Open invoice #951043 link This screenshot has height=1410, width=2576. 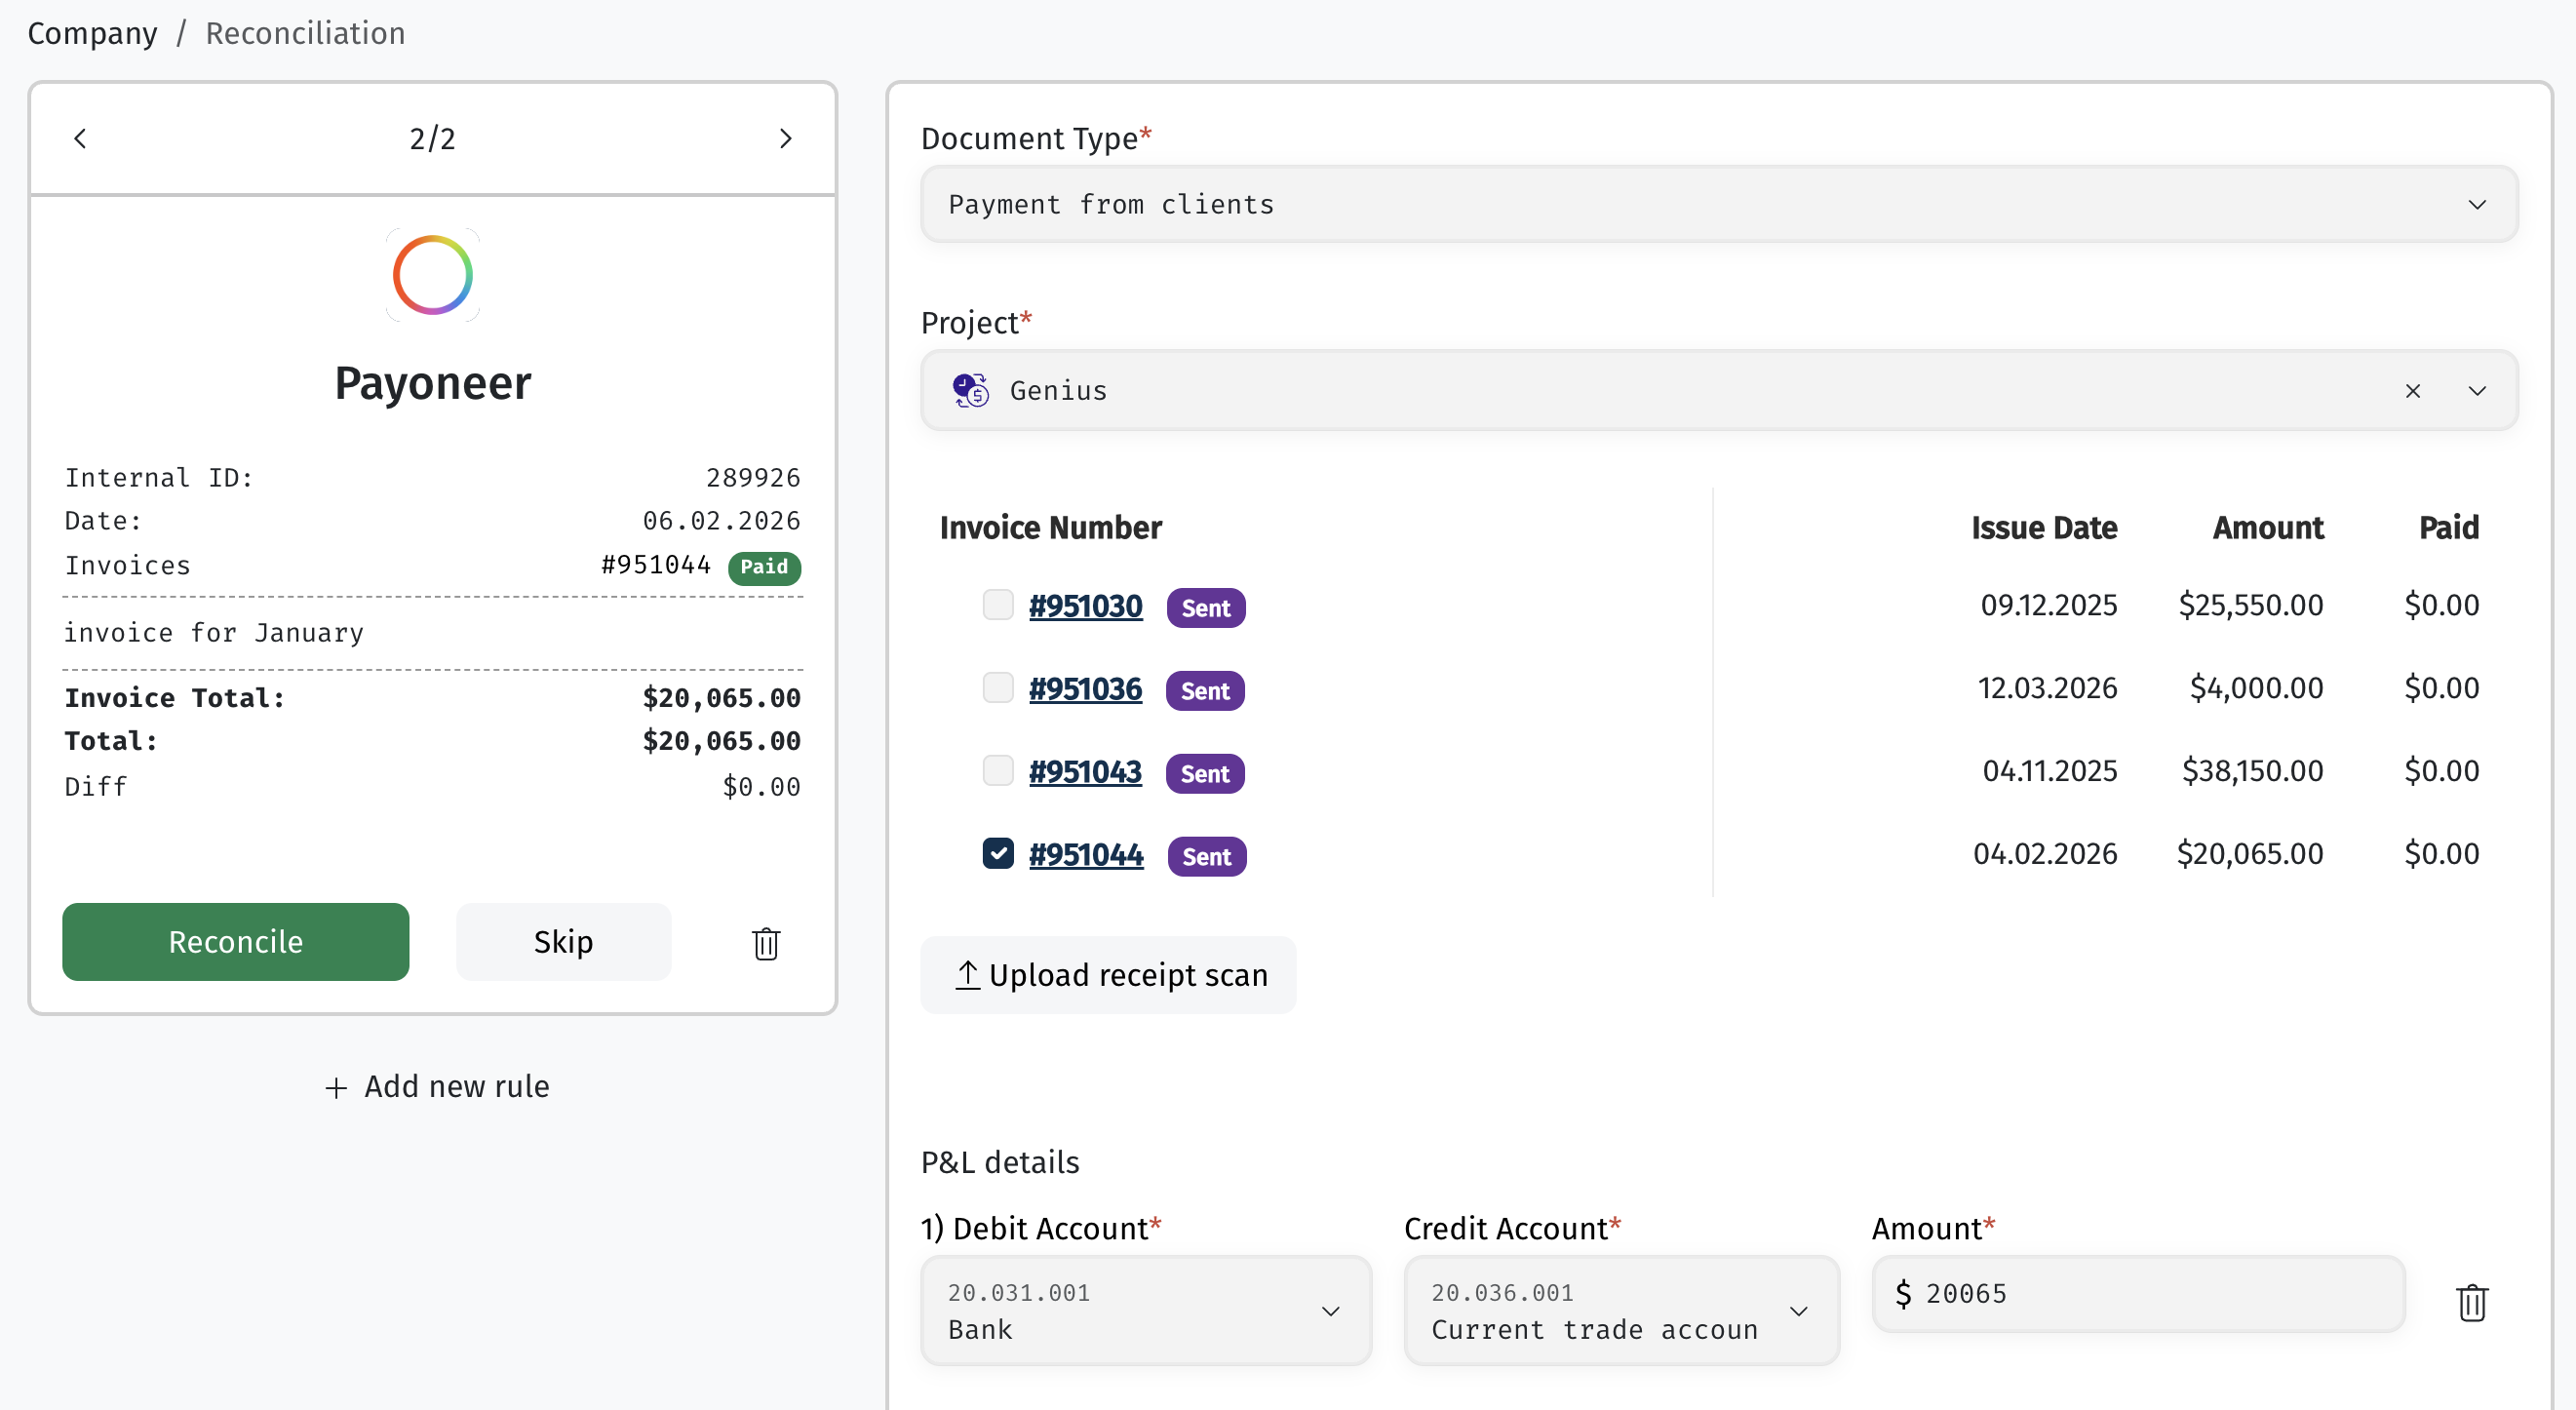1085,772
